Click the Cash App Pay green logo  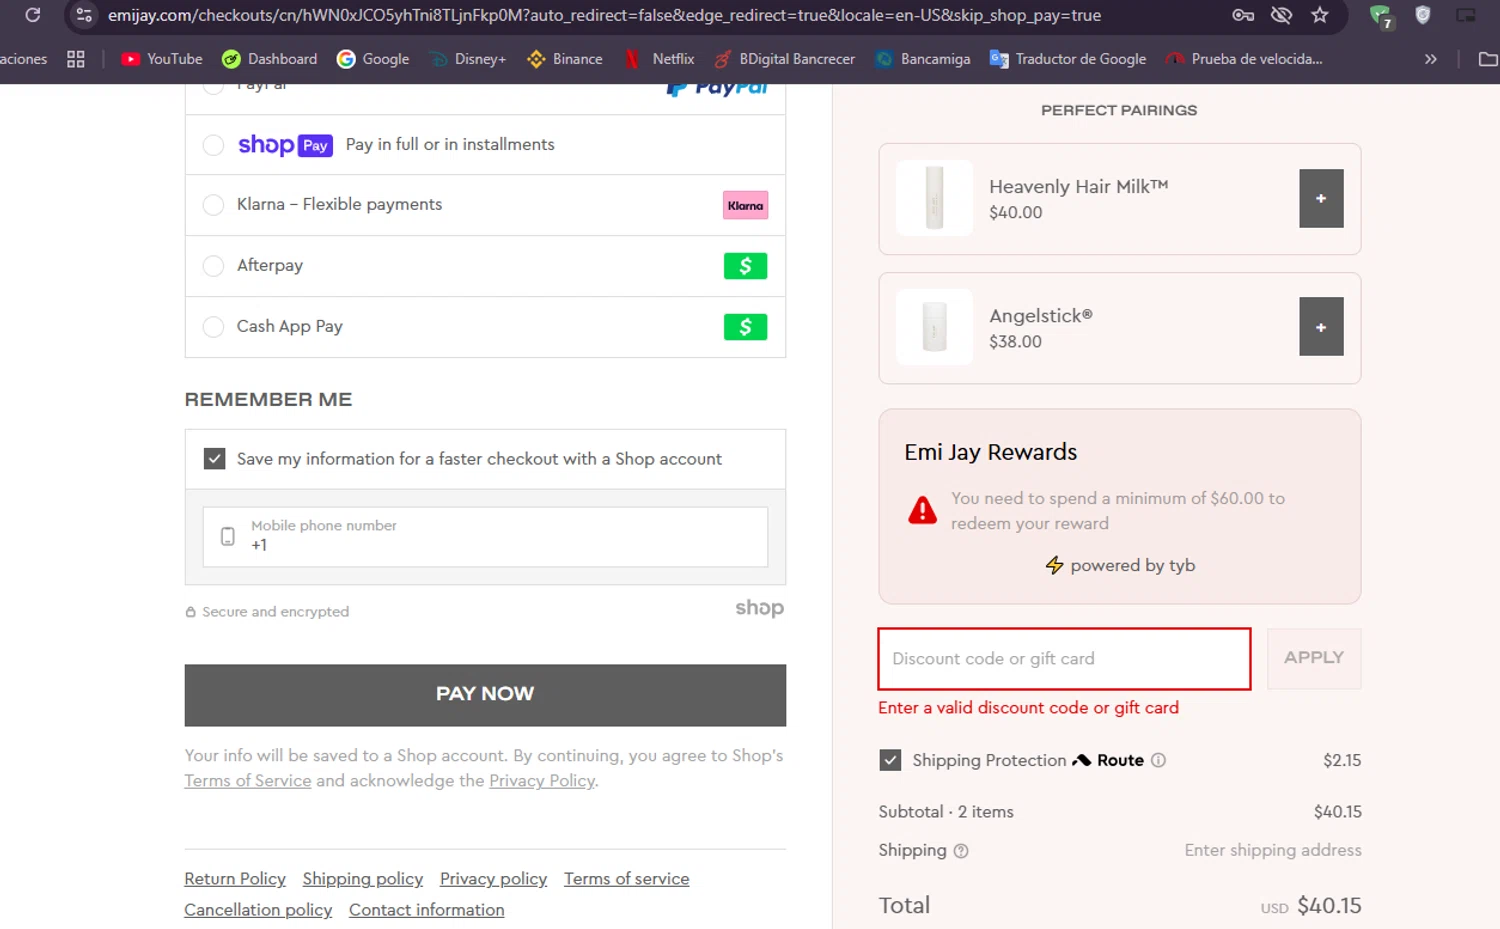point(745,327)
